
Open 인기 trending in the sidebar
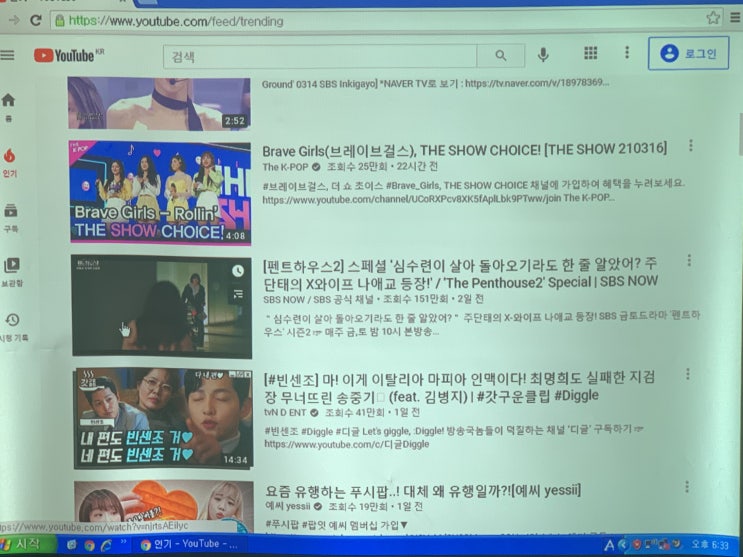pyautogui.click(x=9, y=163)
